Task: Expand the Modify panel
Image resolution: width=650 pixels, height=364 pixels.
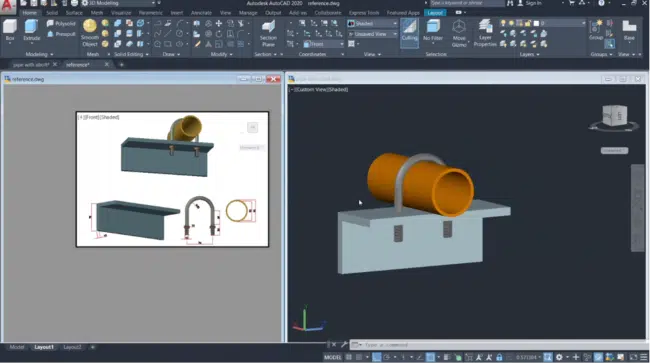Action: (x=221, y=54)
